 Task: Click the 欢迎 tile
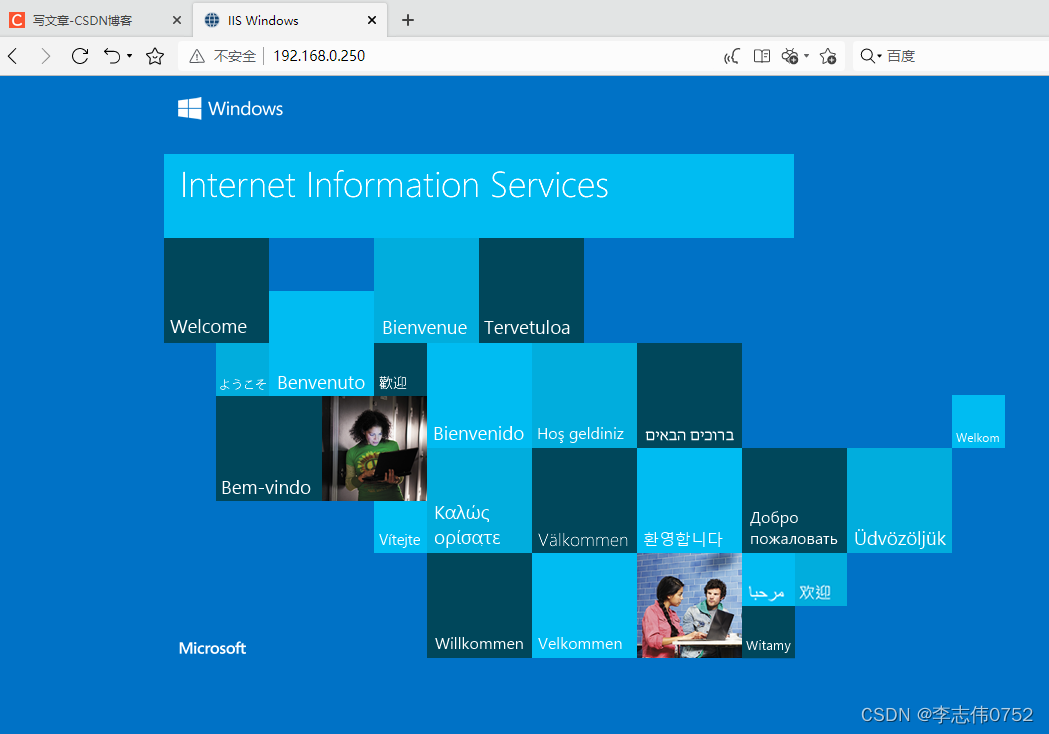tap(821, 579)
